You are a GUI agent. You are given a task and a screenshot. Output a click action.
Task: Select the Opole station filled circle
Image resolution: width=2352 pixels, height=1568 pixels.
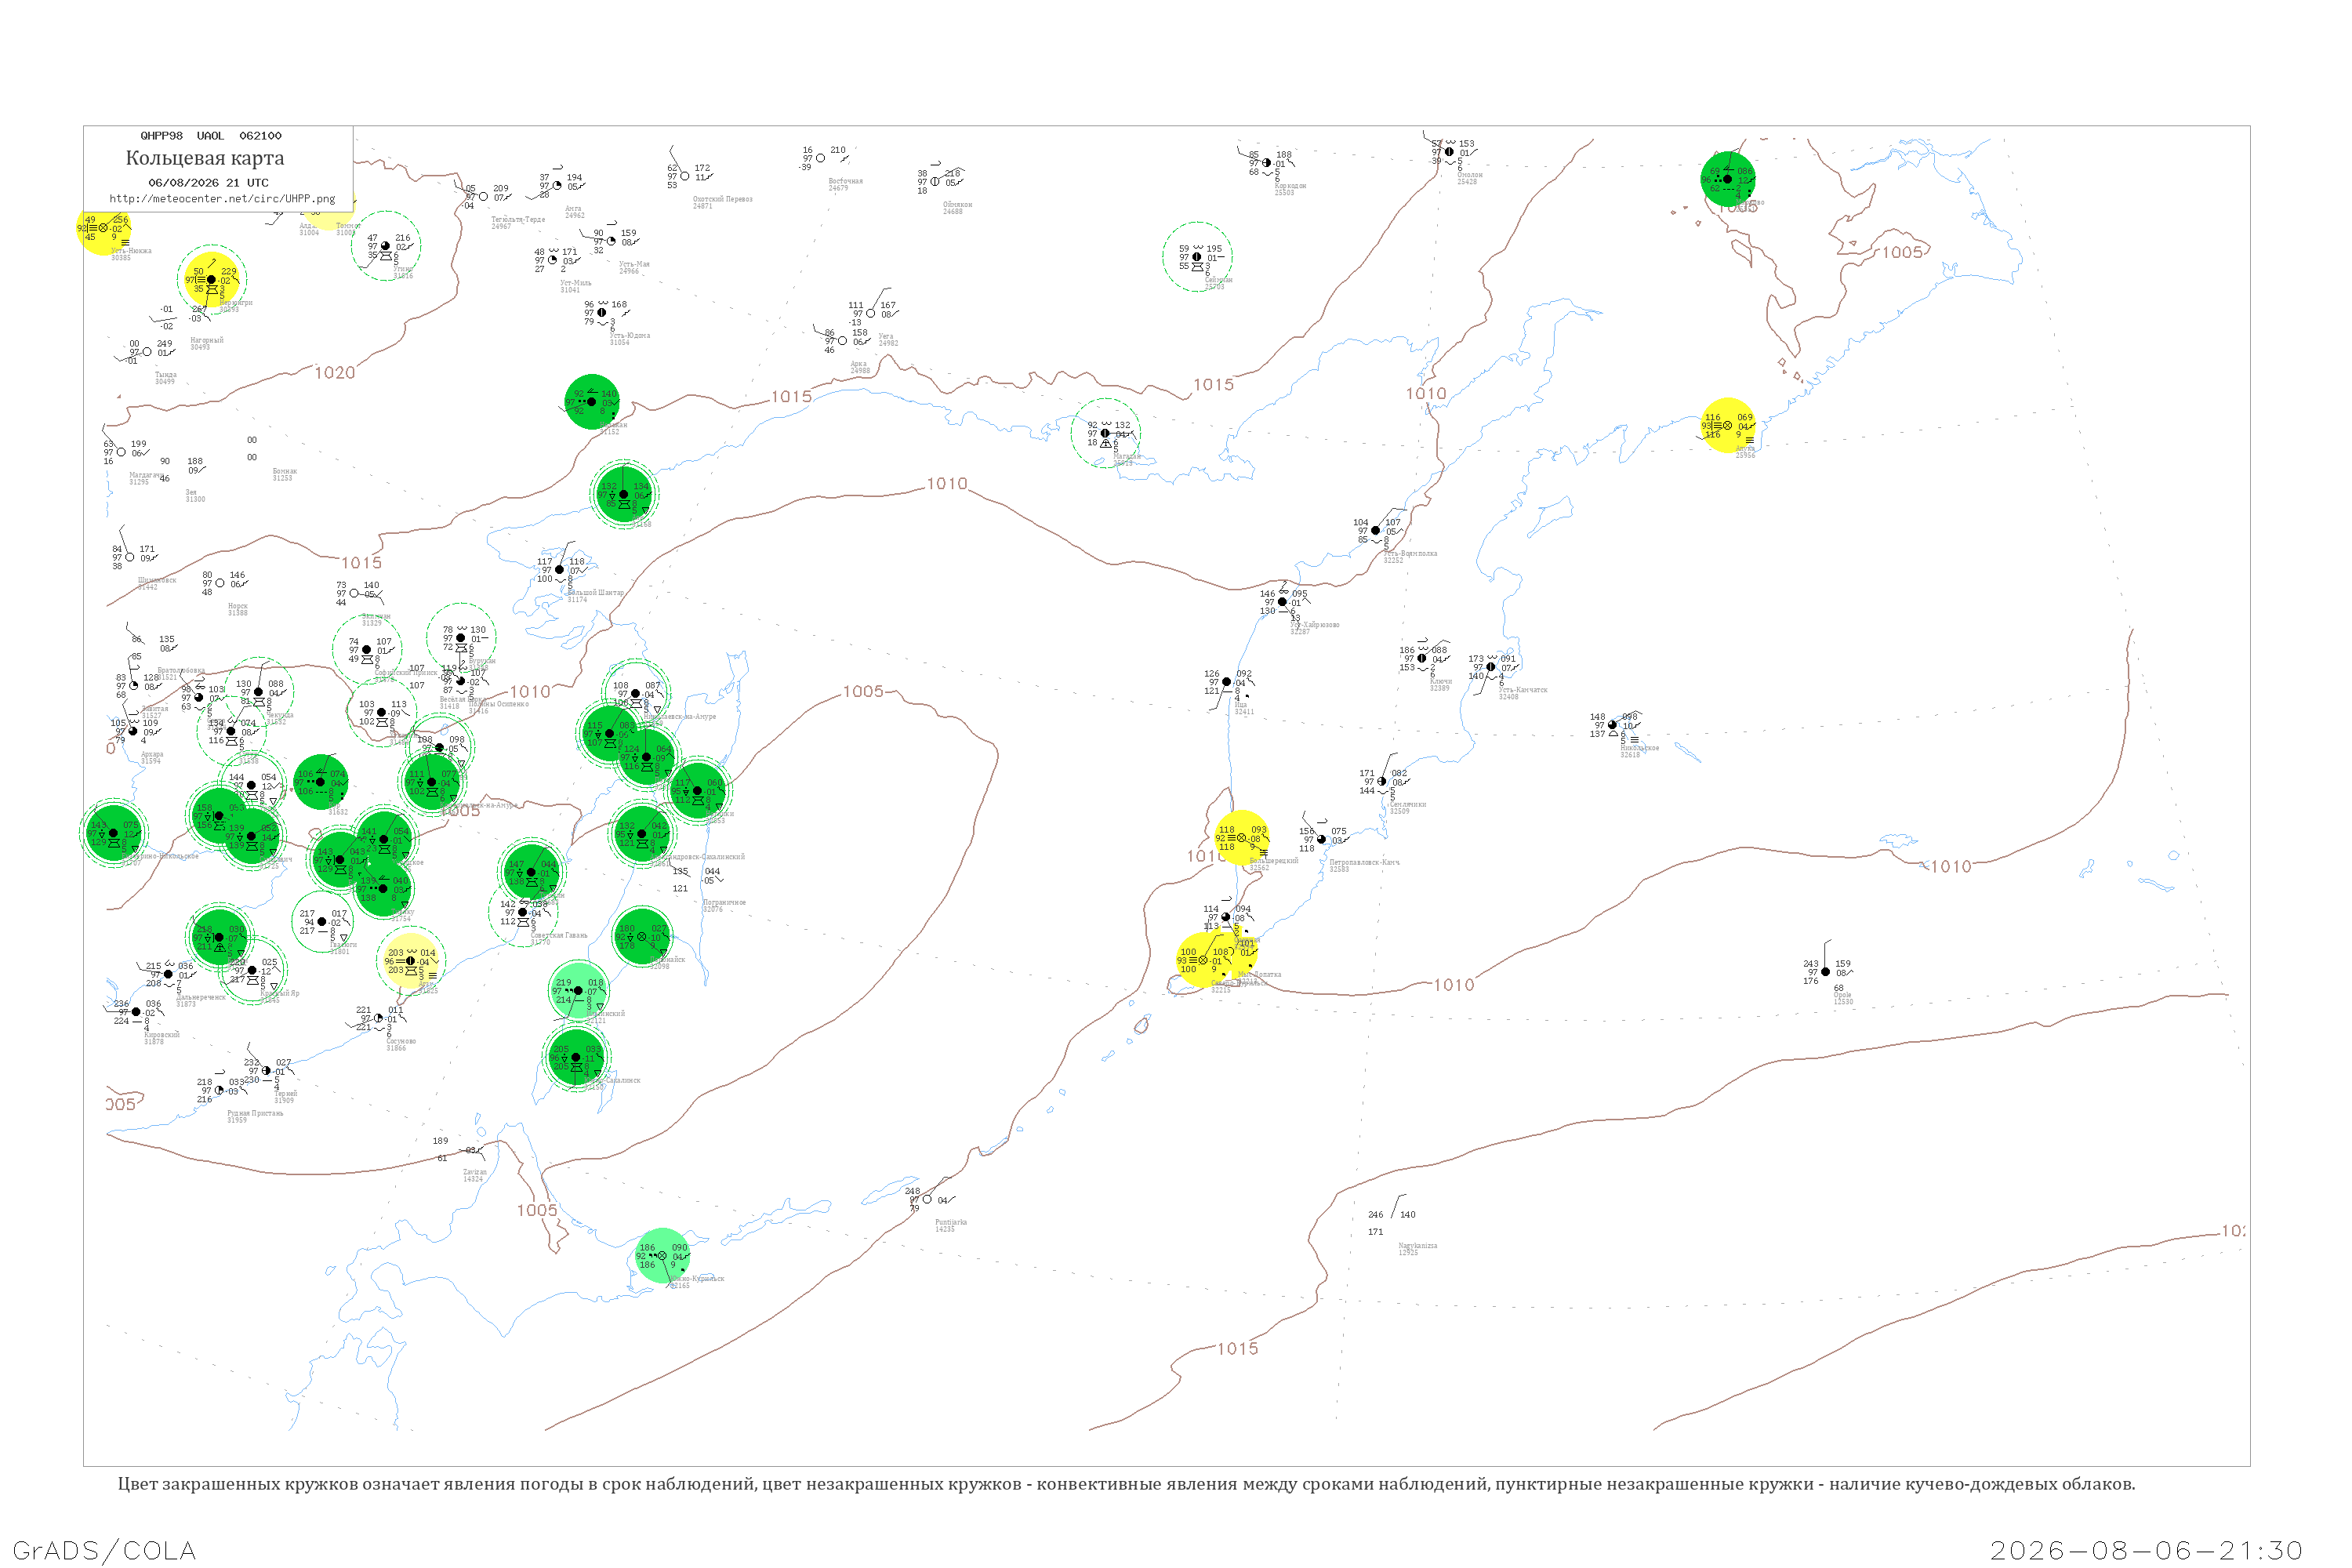click(1825, 972)
